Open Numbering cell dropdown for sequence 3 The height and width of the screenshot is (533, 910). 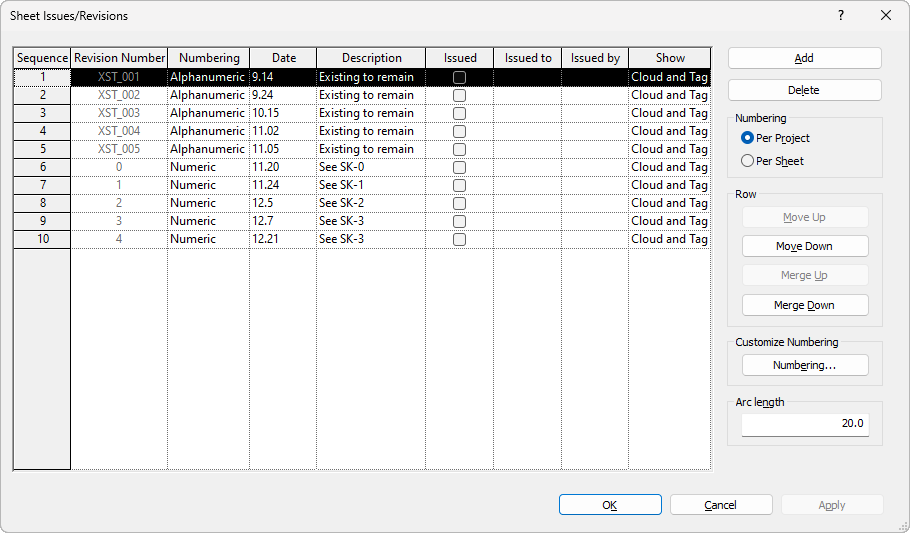coord(208,113)
